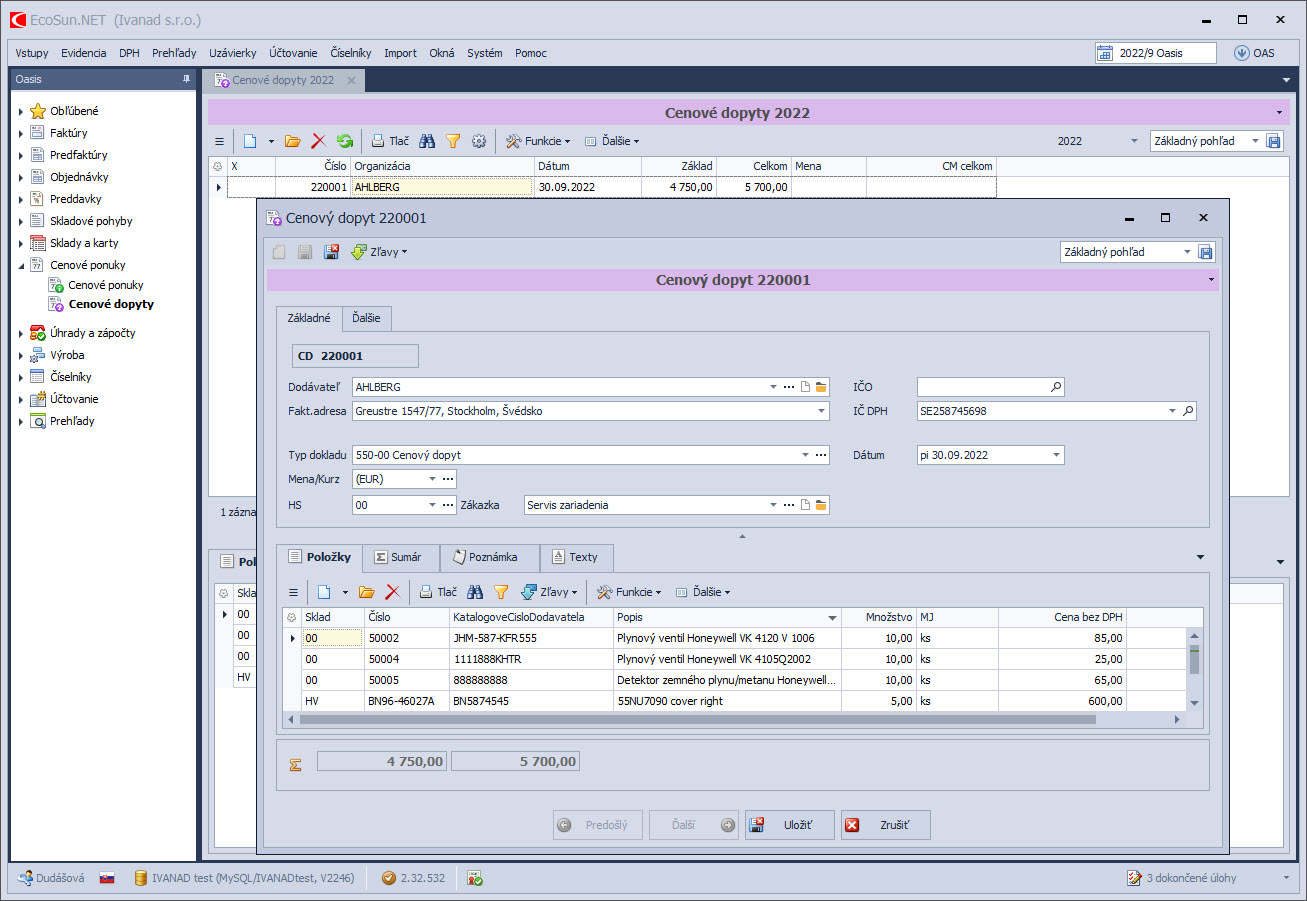Viewport: 1307px width, 901px height.
Task: Click magnifier icon in IČO field
Action: tap(1055, 387)
